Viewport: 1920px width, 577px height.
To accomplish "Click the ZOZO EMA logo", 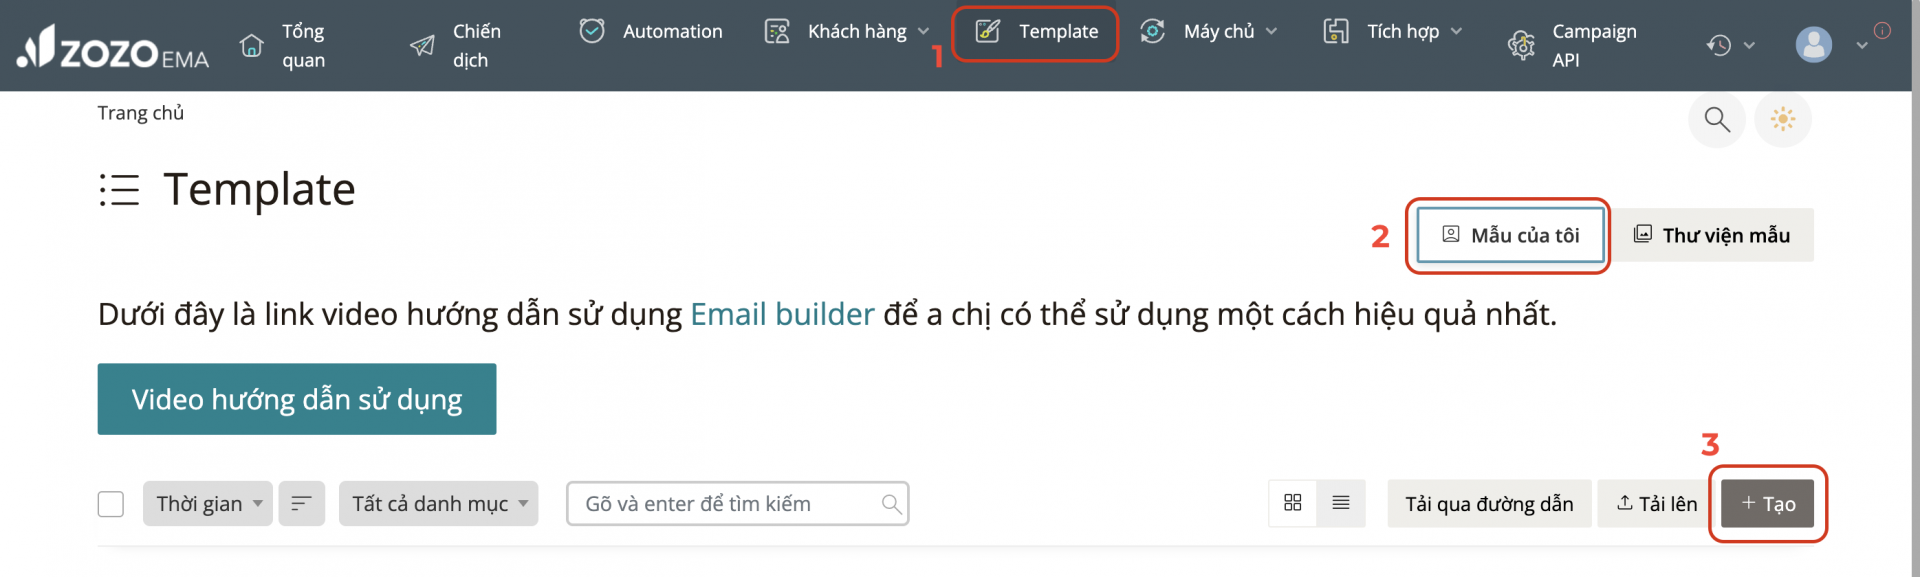I will pyautogui.click(x=112, y=47).
